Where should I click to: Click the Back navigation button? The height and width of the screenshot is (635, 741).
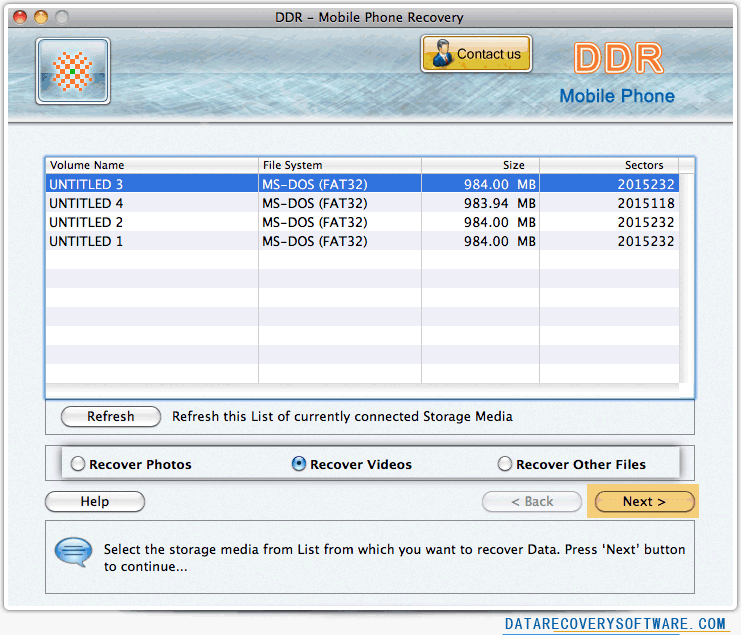(532, 502)
